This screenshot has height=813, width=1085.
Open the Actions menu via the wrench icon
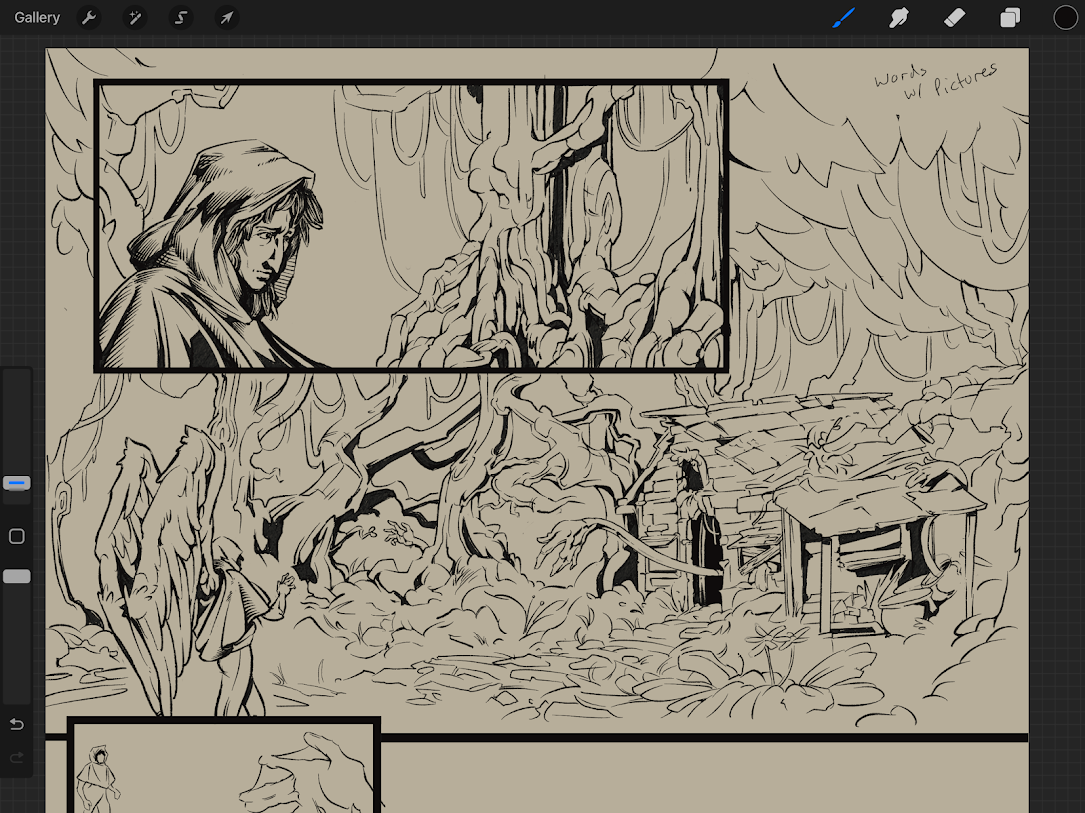(89, 17)
